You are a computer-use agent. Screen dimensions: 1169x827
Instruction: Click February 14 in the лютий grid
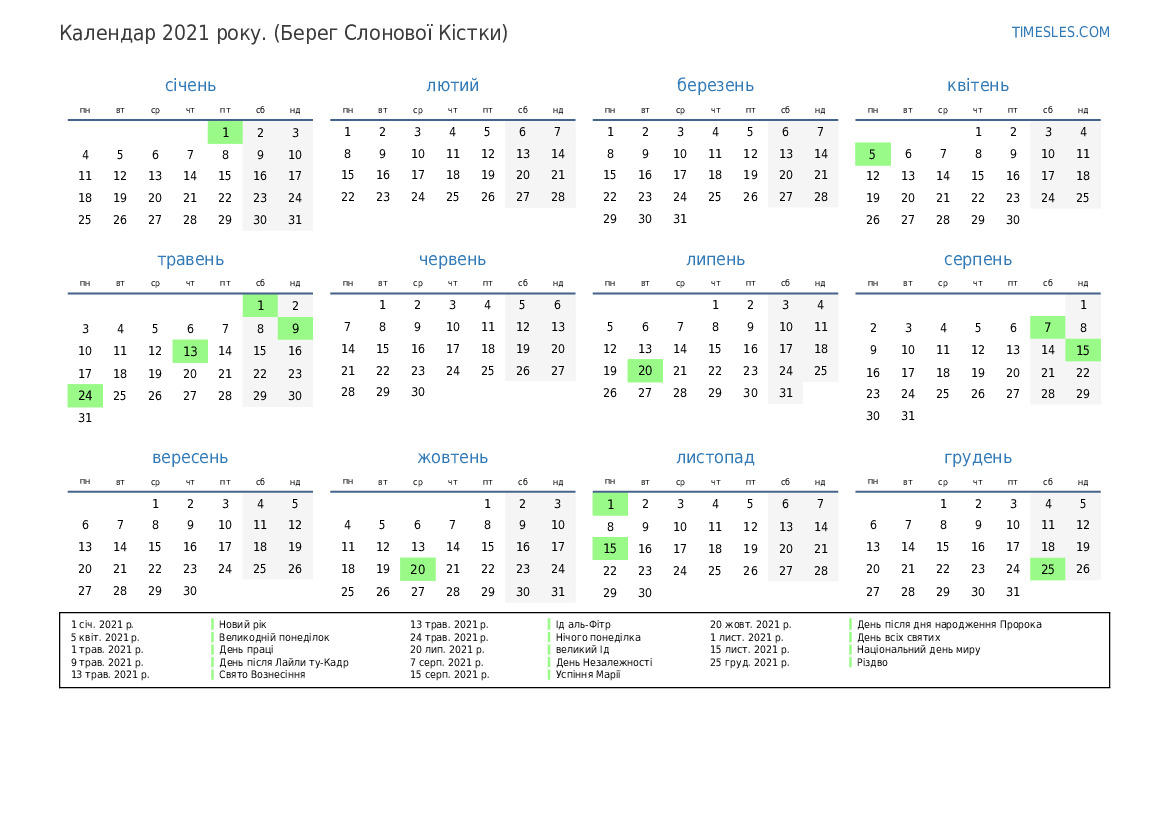(558, 154)
